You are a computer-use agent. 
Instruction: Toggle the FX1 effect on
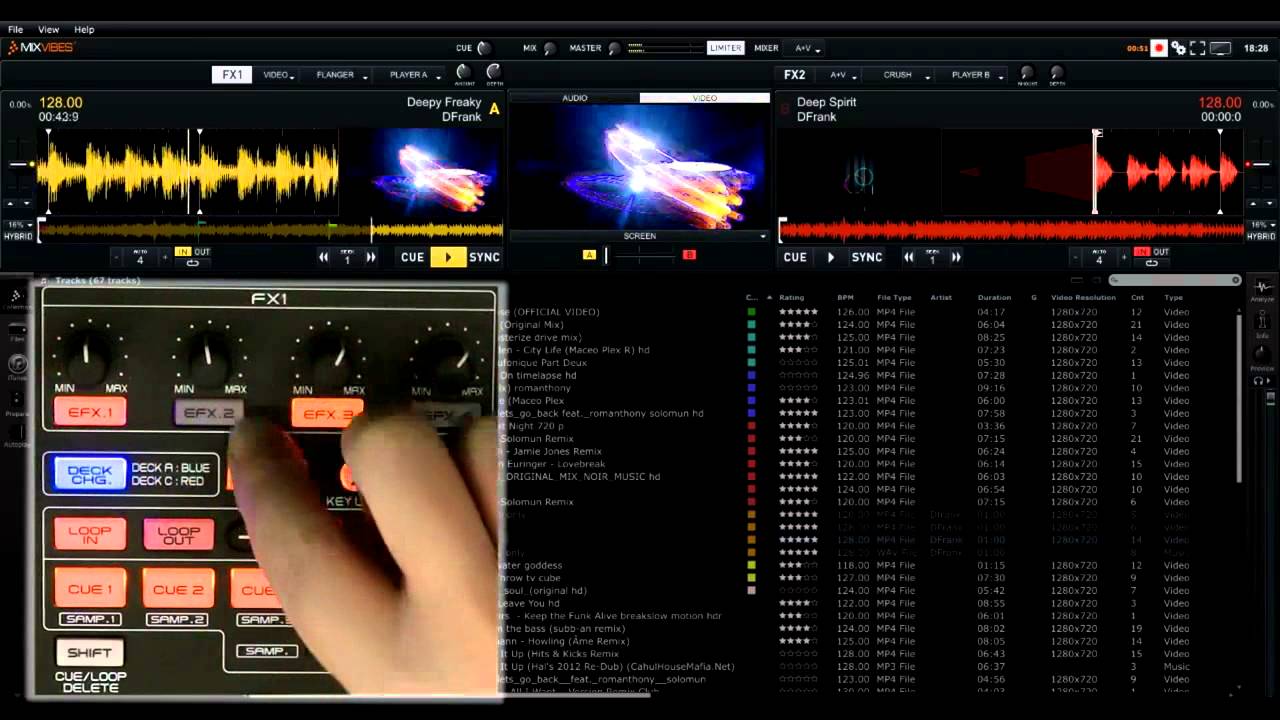tap(232, 75)
